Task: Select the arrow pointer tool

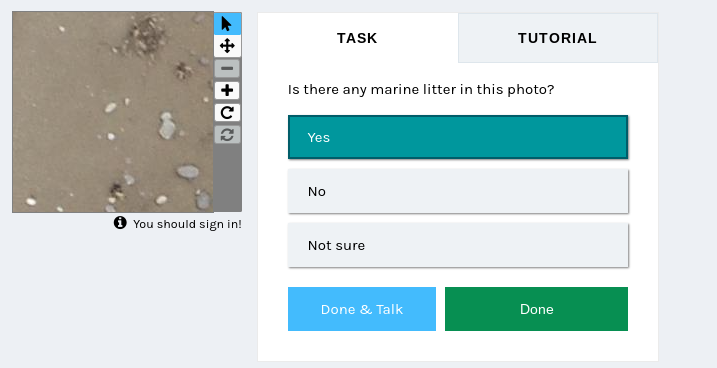Action: tap(227, 23)
